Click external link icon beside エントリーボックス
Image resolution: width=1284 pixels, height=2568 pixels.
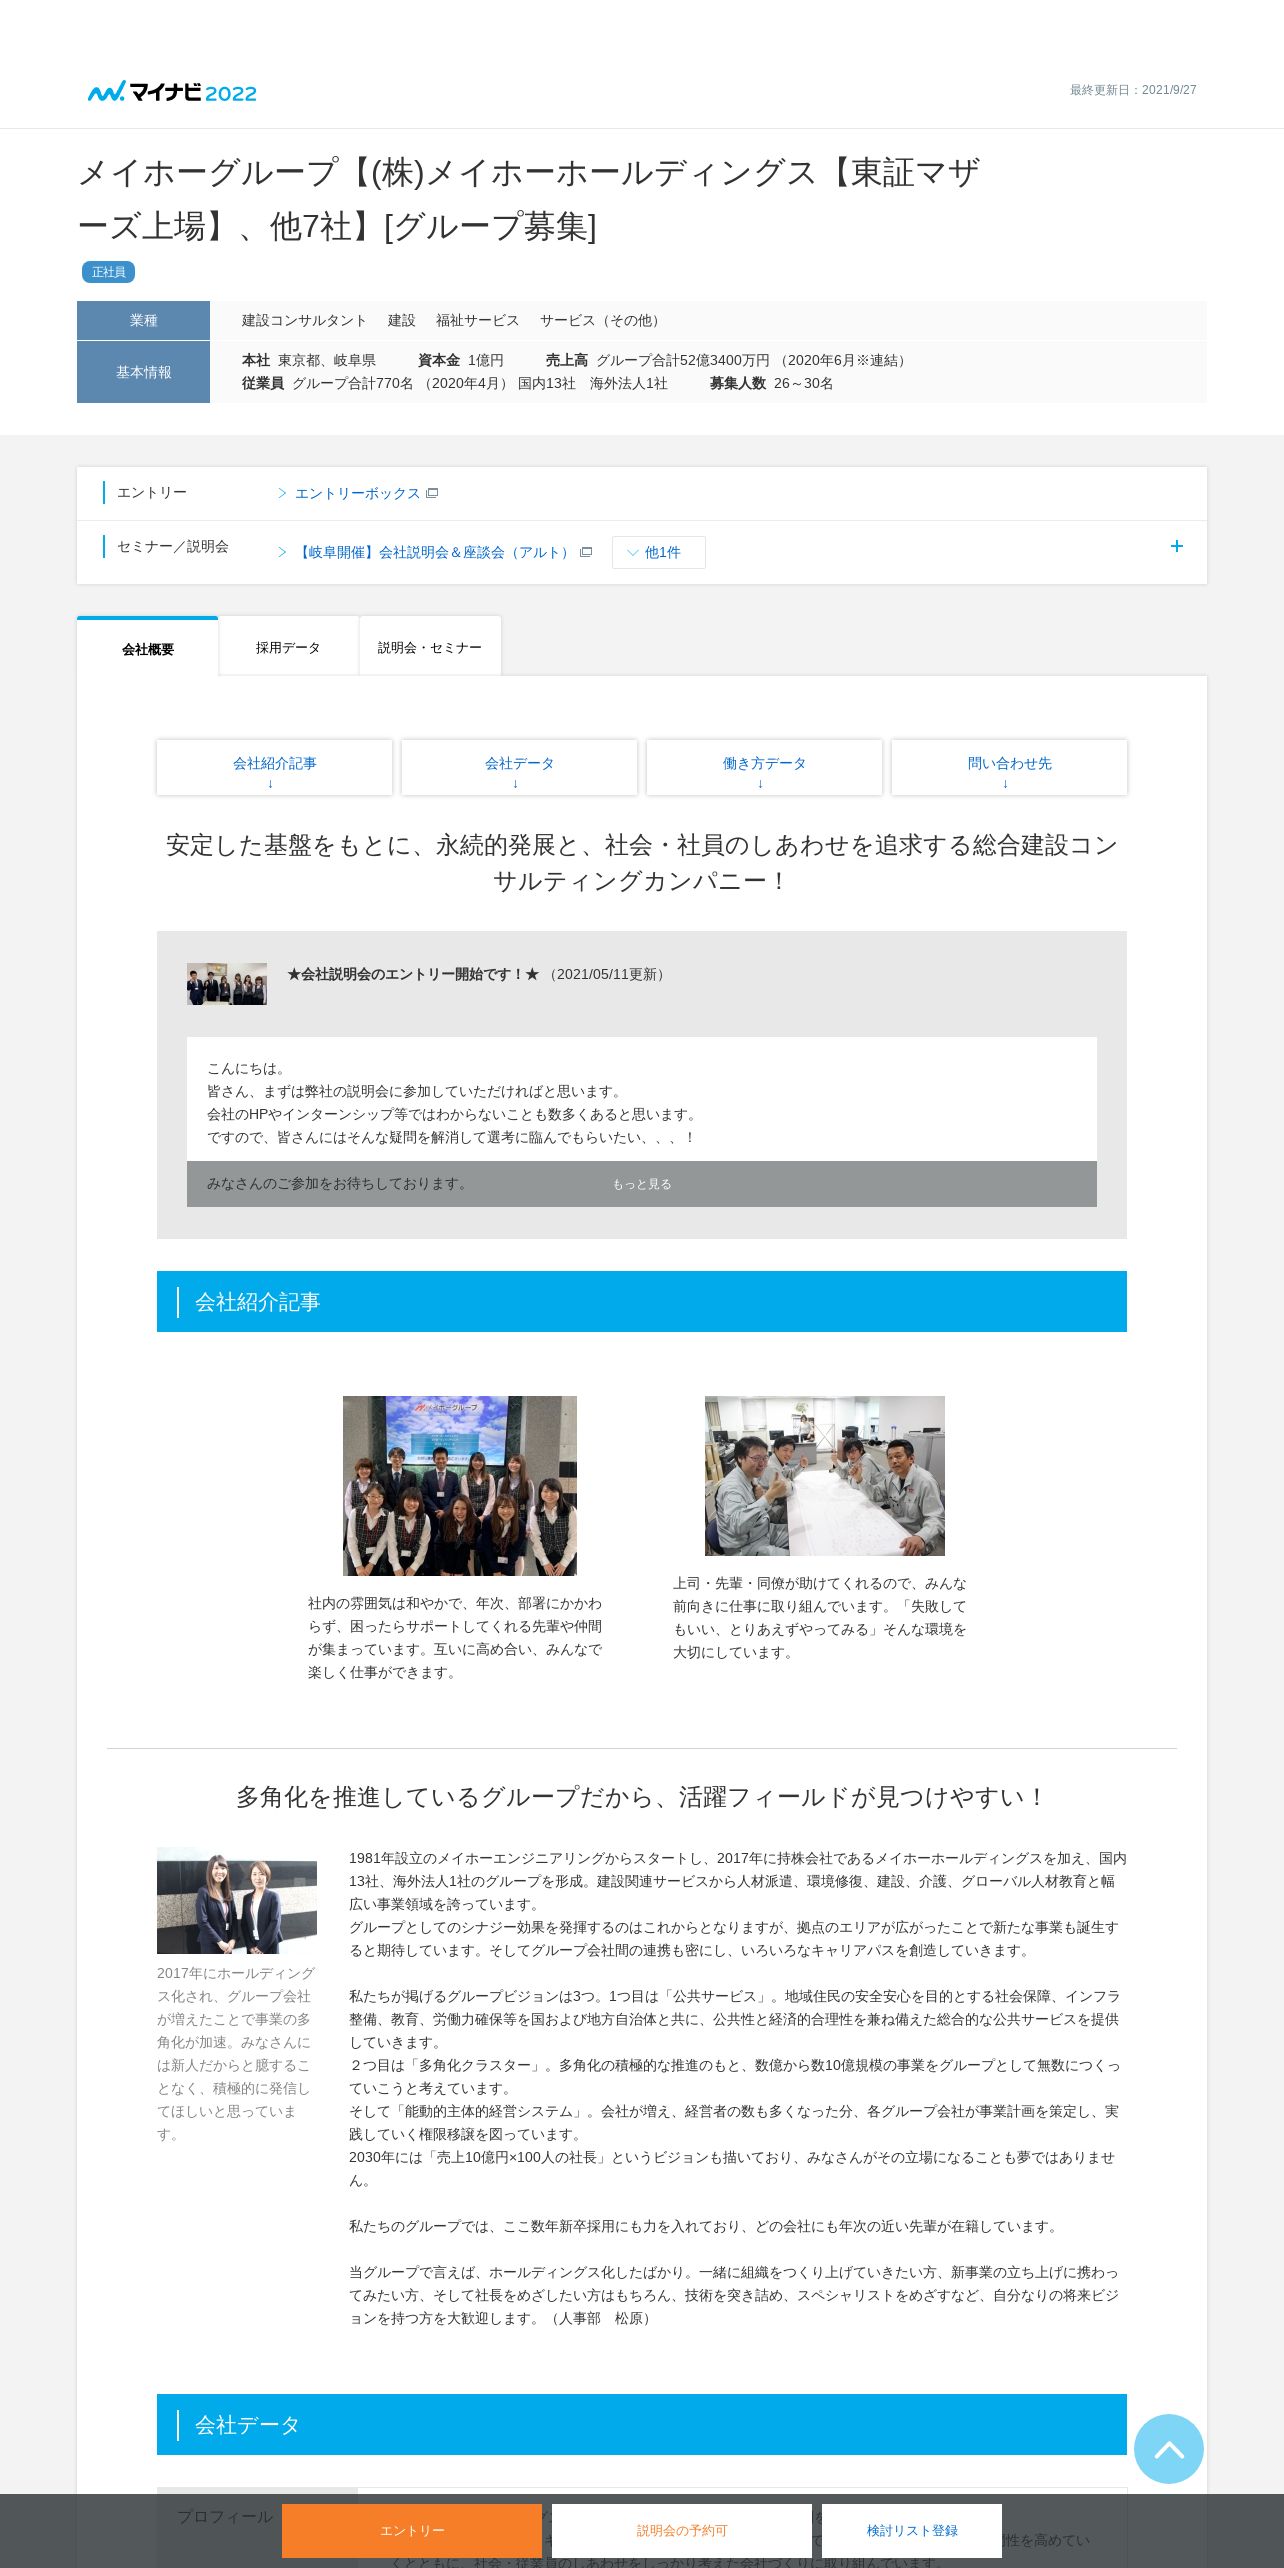click(432, 493)
